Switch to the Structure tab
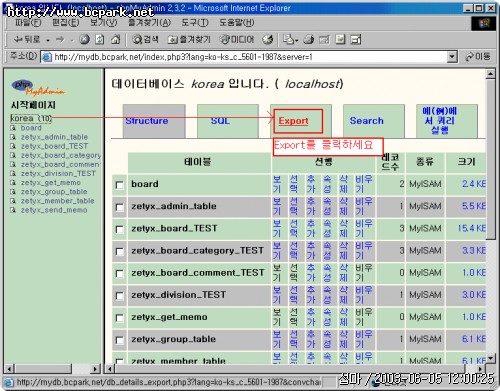Image resolution: width=500 pixels, height=391 pixels. click(154, 121)
